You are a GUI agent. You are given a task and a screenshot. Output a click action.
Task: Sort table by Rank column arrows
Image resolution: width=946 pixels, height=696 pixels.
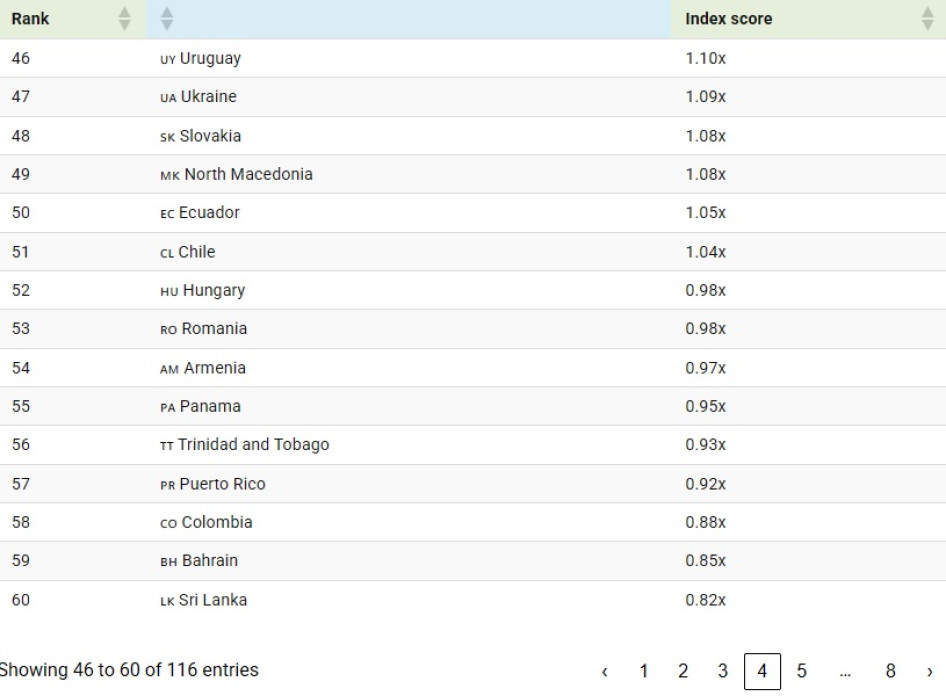point(124,19)
